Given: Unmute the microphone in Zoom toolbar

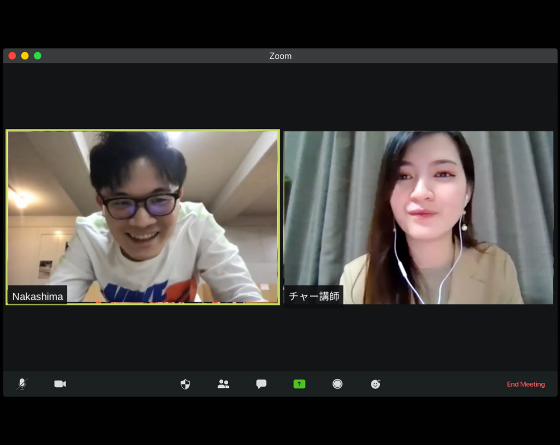Looking at the screenshot, I should coord(22,384).
